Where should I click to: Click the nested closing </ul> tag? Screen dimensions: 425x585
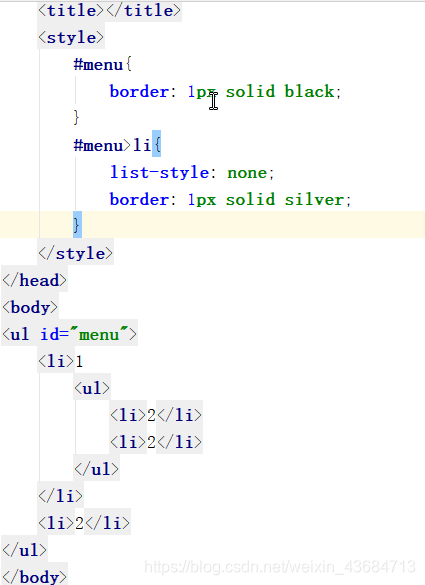point(97,469)
